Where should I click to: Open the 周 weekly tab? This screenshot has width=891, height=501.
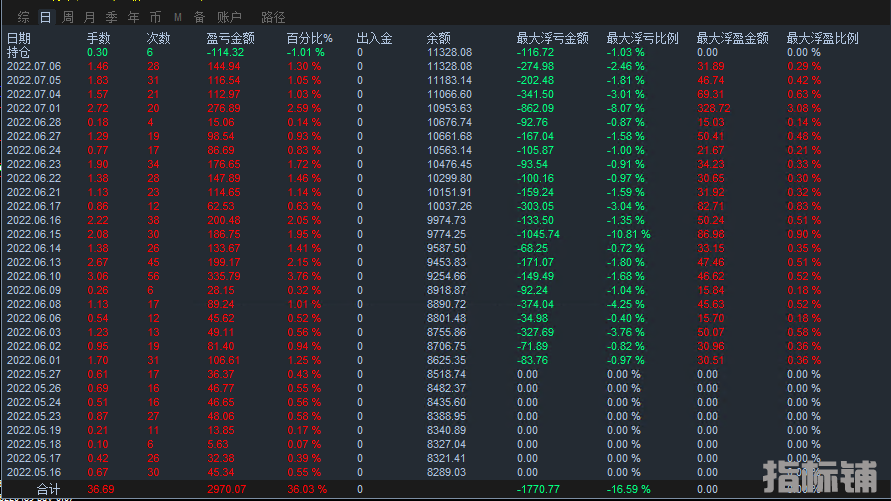coord(68,17)
